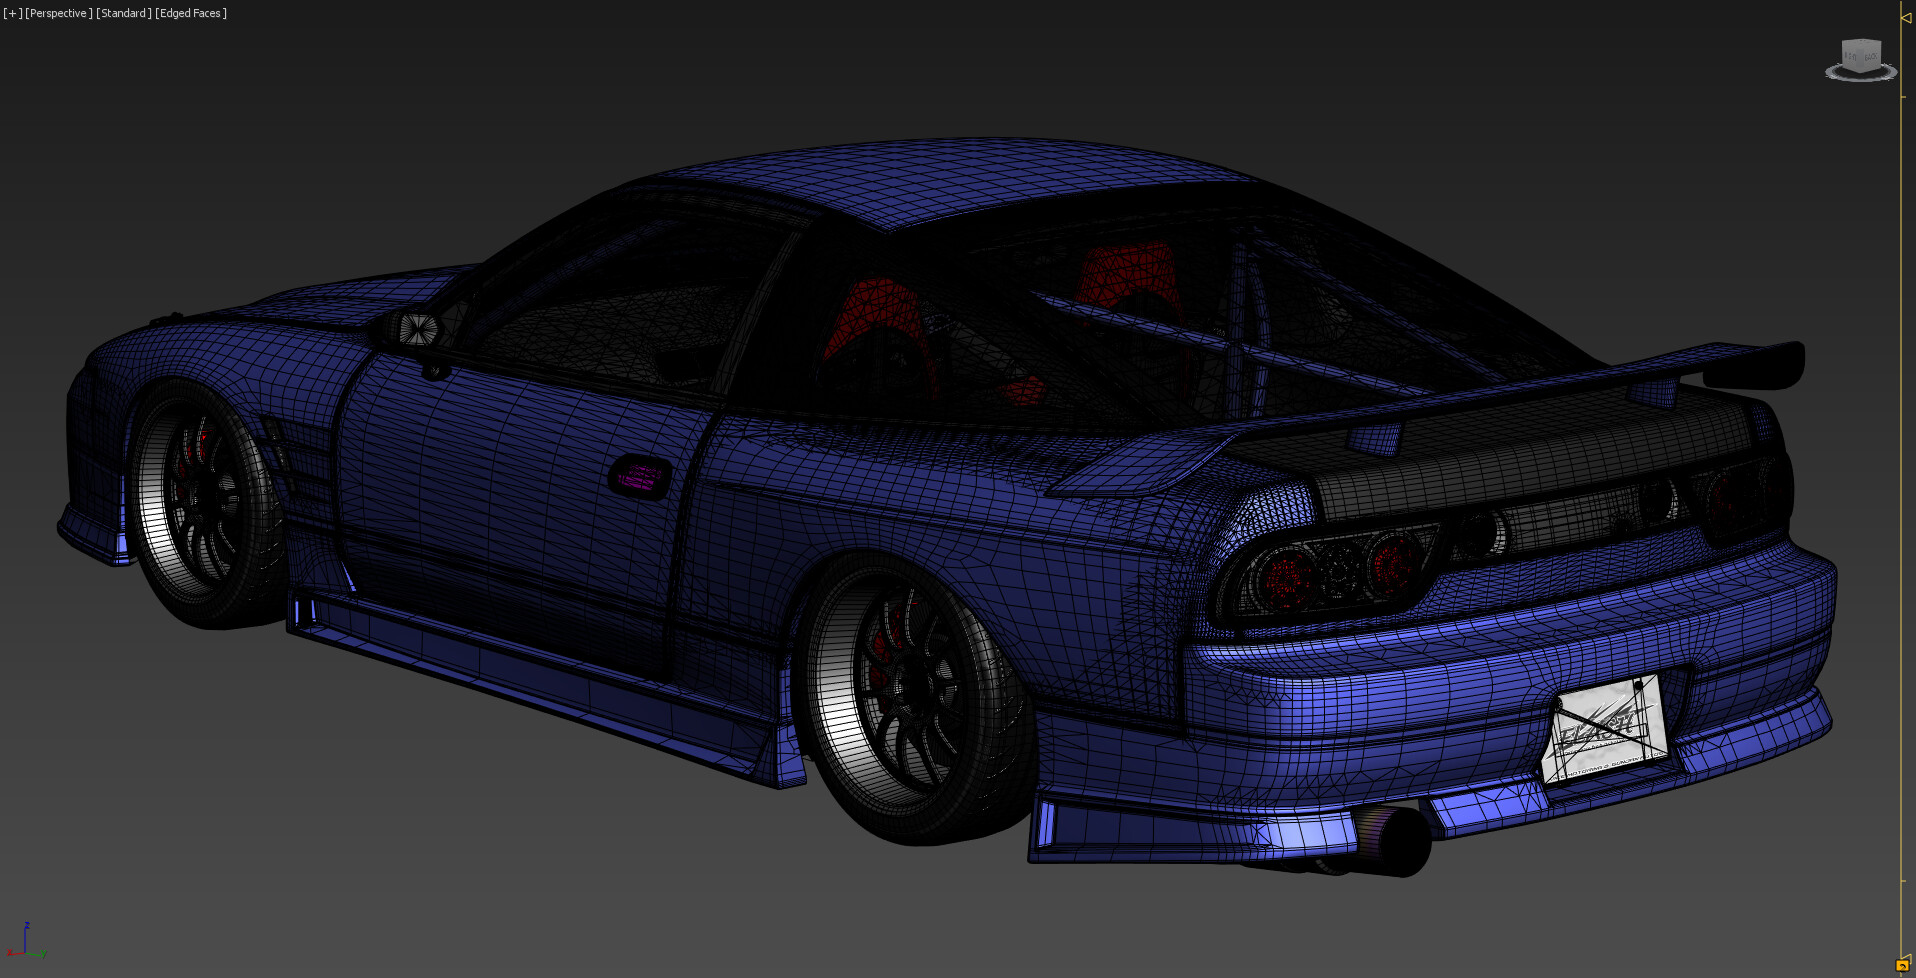Screen dimensions: 1916x978
Task: Click the yellow marker icon at bottom-right
Action: [x=1902, y=965]
